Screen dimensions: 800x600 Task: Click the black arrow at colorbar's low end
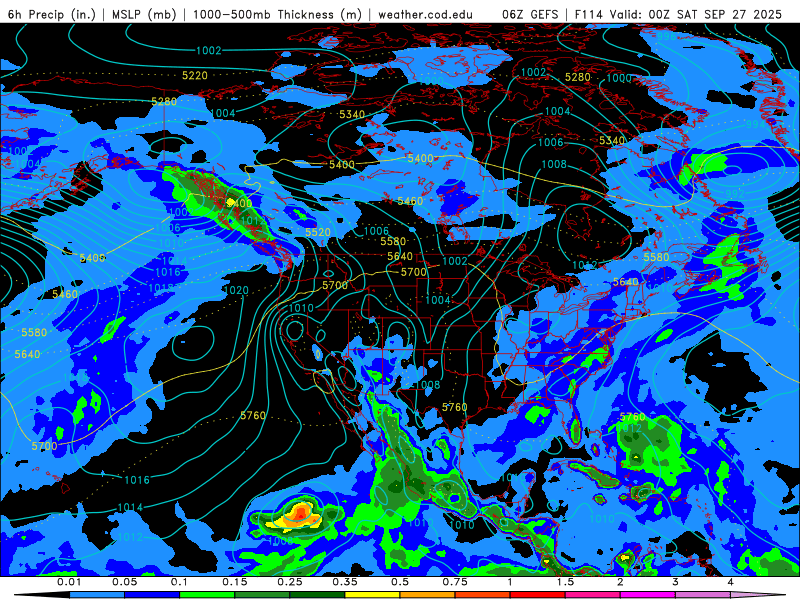pos(41,595)
